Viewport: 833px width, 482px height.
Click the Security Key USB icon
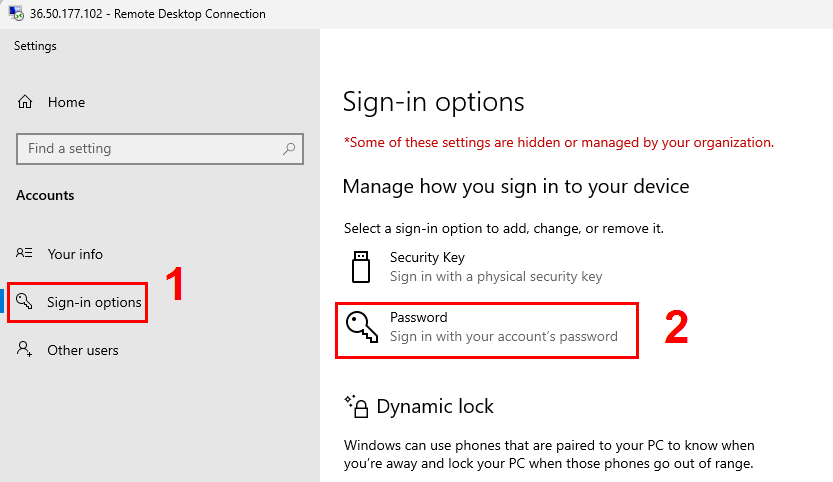[361, 267]
